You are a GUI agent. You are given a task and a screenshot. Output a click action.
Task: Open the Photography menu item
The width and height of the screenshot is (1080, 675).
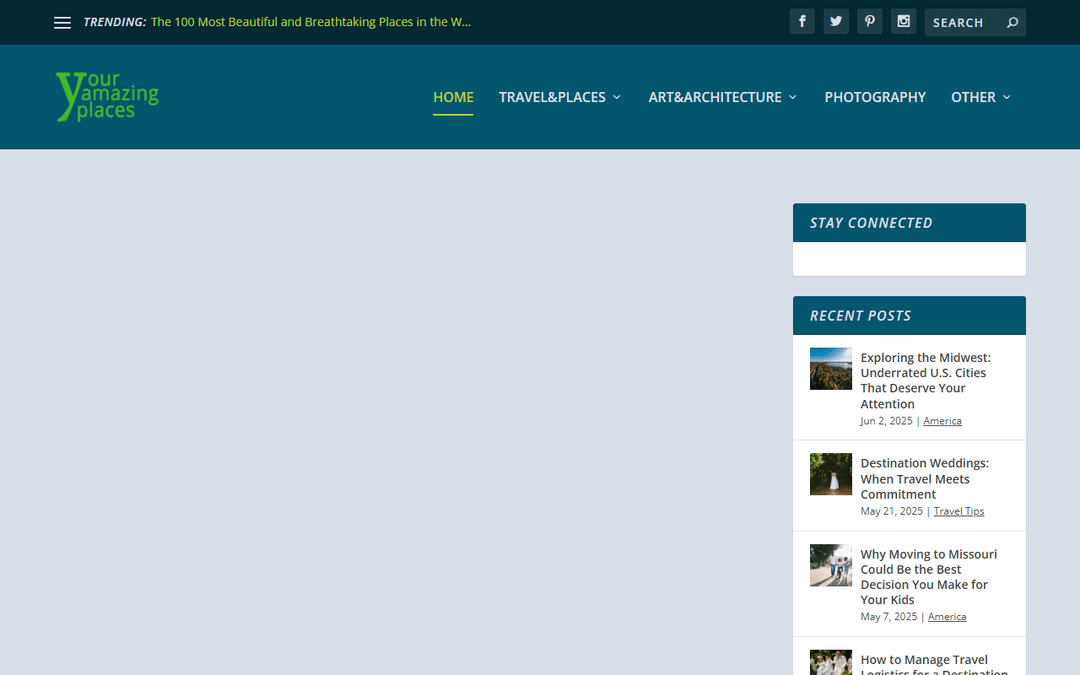coord(875,97)
